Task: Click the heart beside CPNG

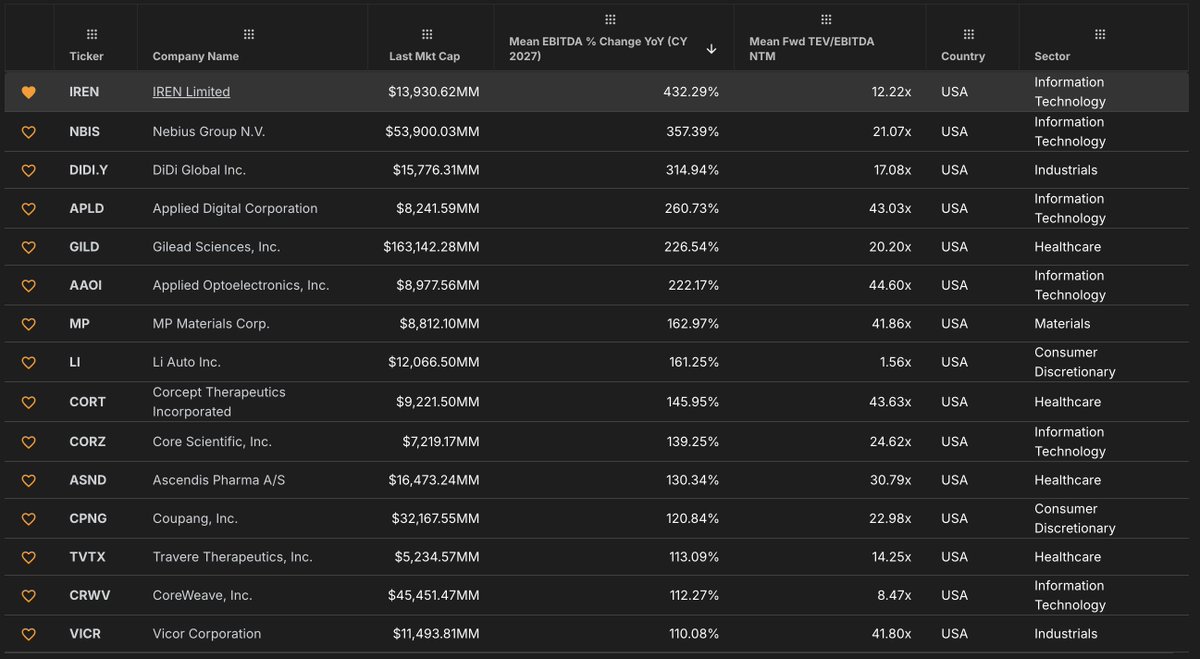Action: pyautogui.click(x=28, y=519)
